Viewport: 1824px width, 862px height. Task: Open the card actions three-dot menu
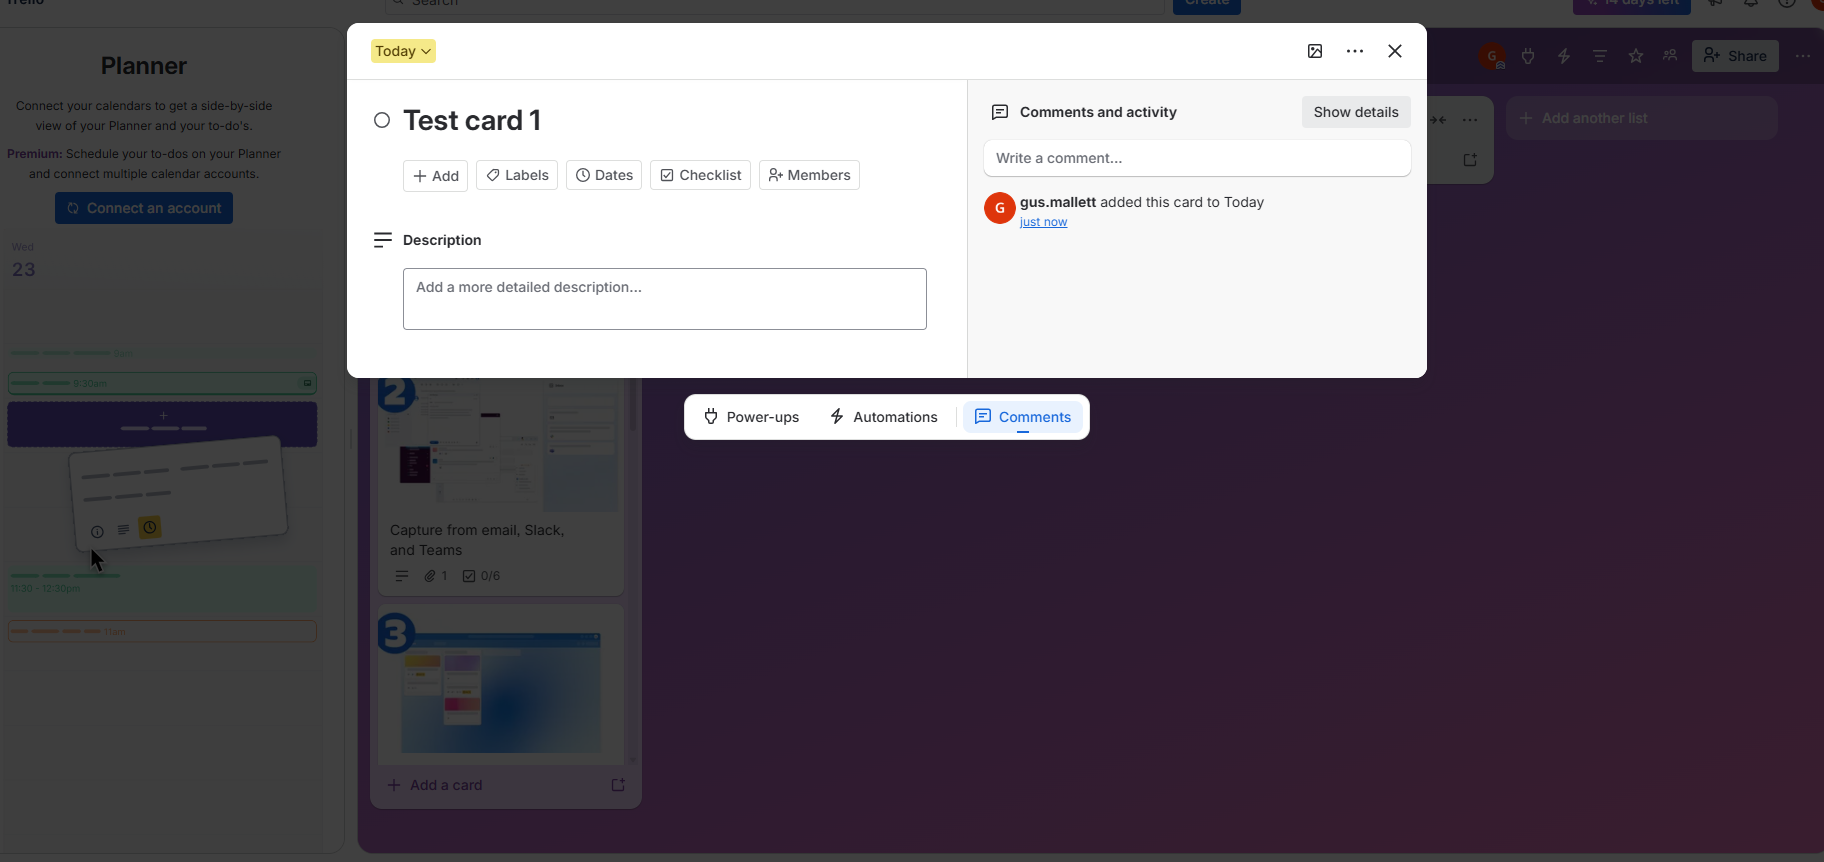click(1355, 51)
